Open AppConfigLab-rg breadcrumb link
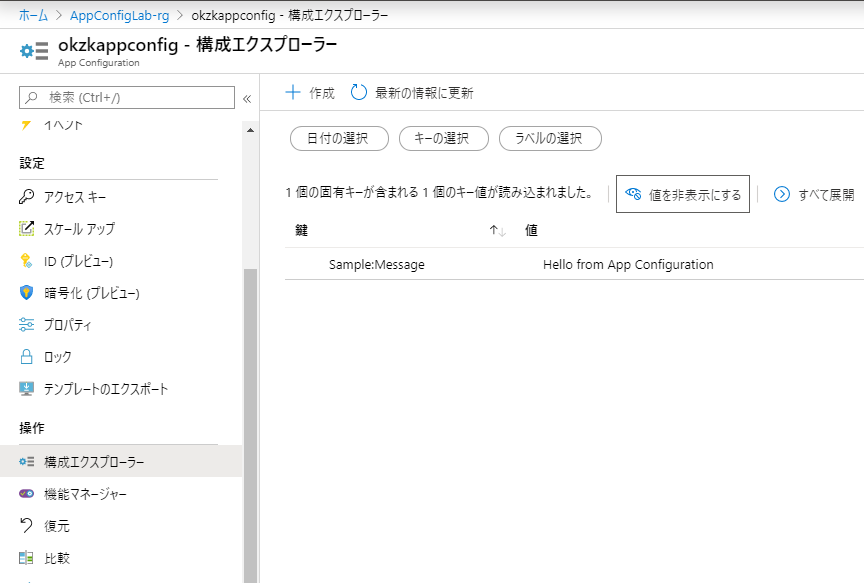864x583 pixels. click(120, 15)
